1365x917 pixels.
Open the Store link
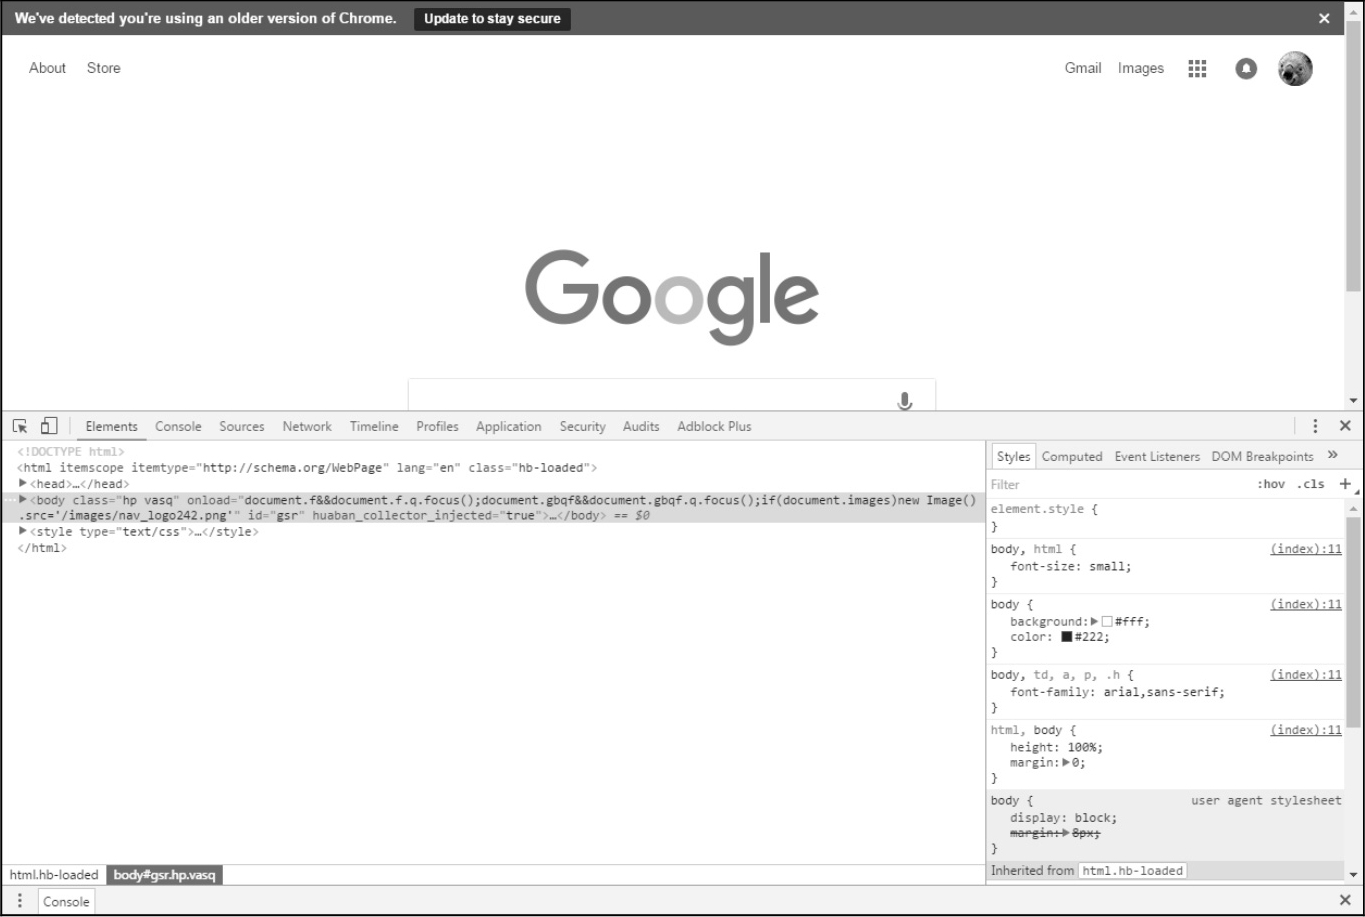(104, 68)
